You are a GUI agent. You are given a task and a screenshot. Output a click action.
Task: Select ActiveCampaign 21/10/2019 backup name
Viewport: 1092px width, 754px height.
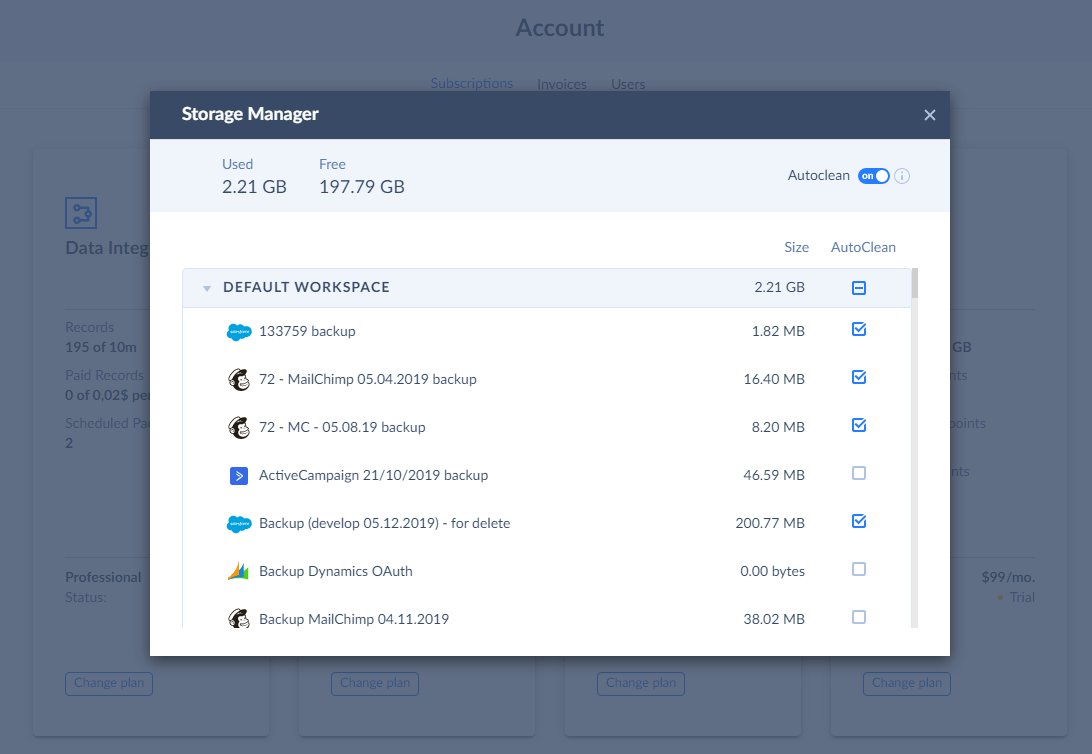(373, 476)
